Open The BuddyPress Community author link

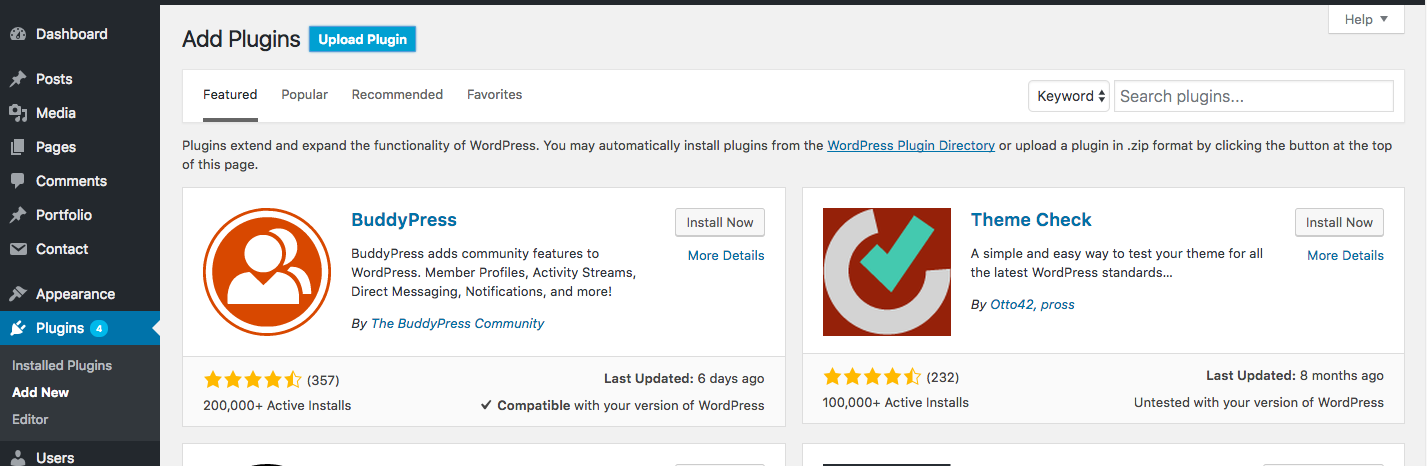458,324
